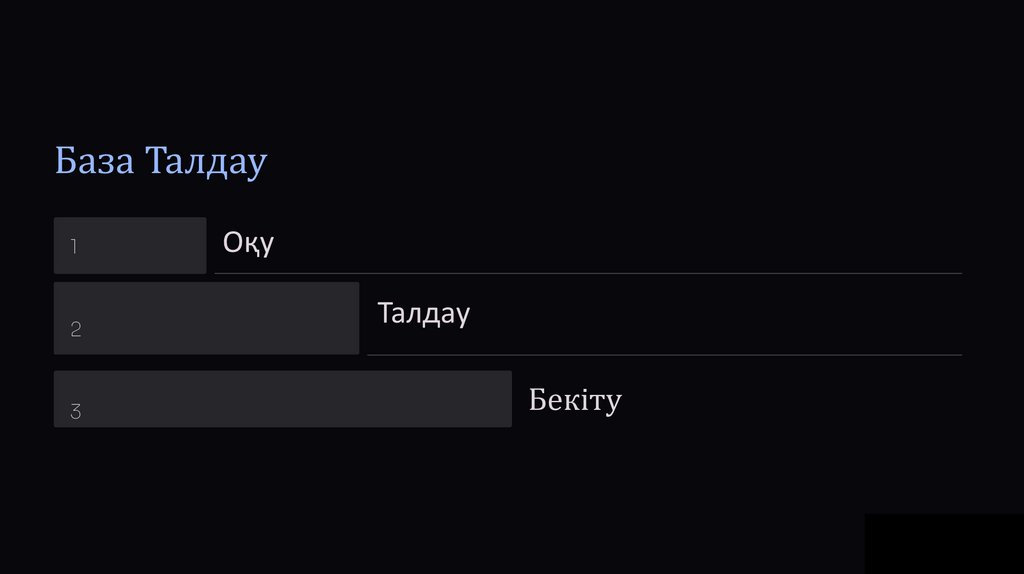Click the word База in the heading
This screenshot has height=574, width=1024.
[x=94, y=161]
